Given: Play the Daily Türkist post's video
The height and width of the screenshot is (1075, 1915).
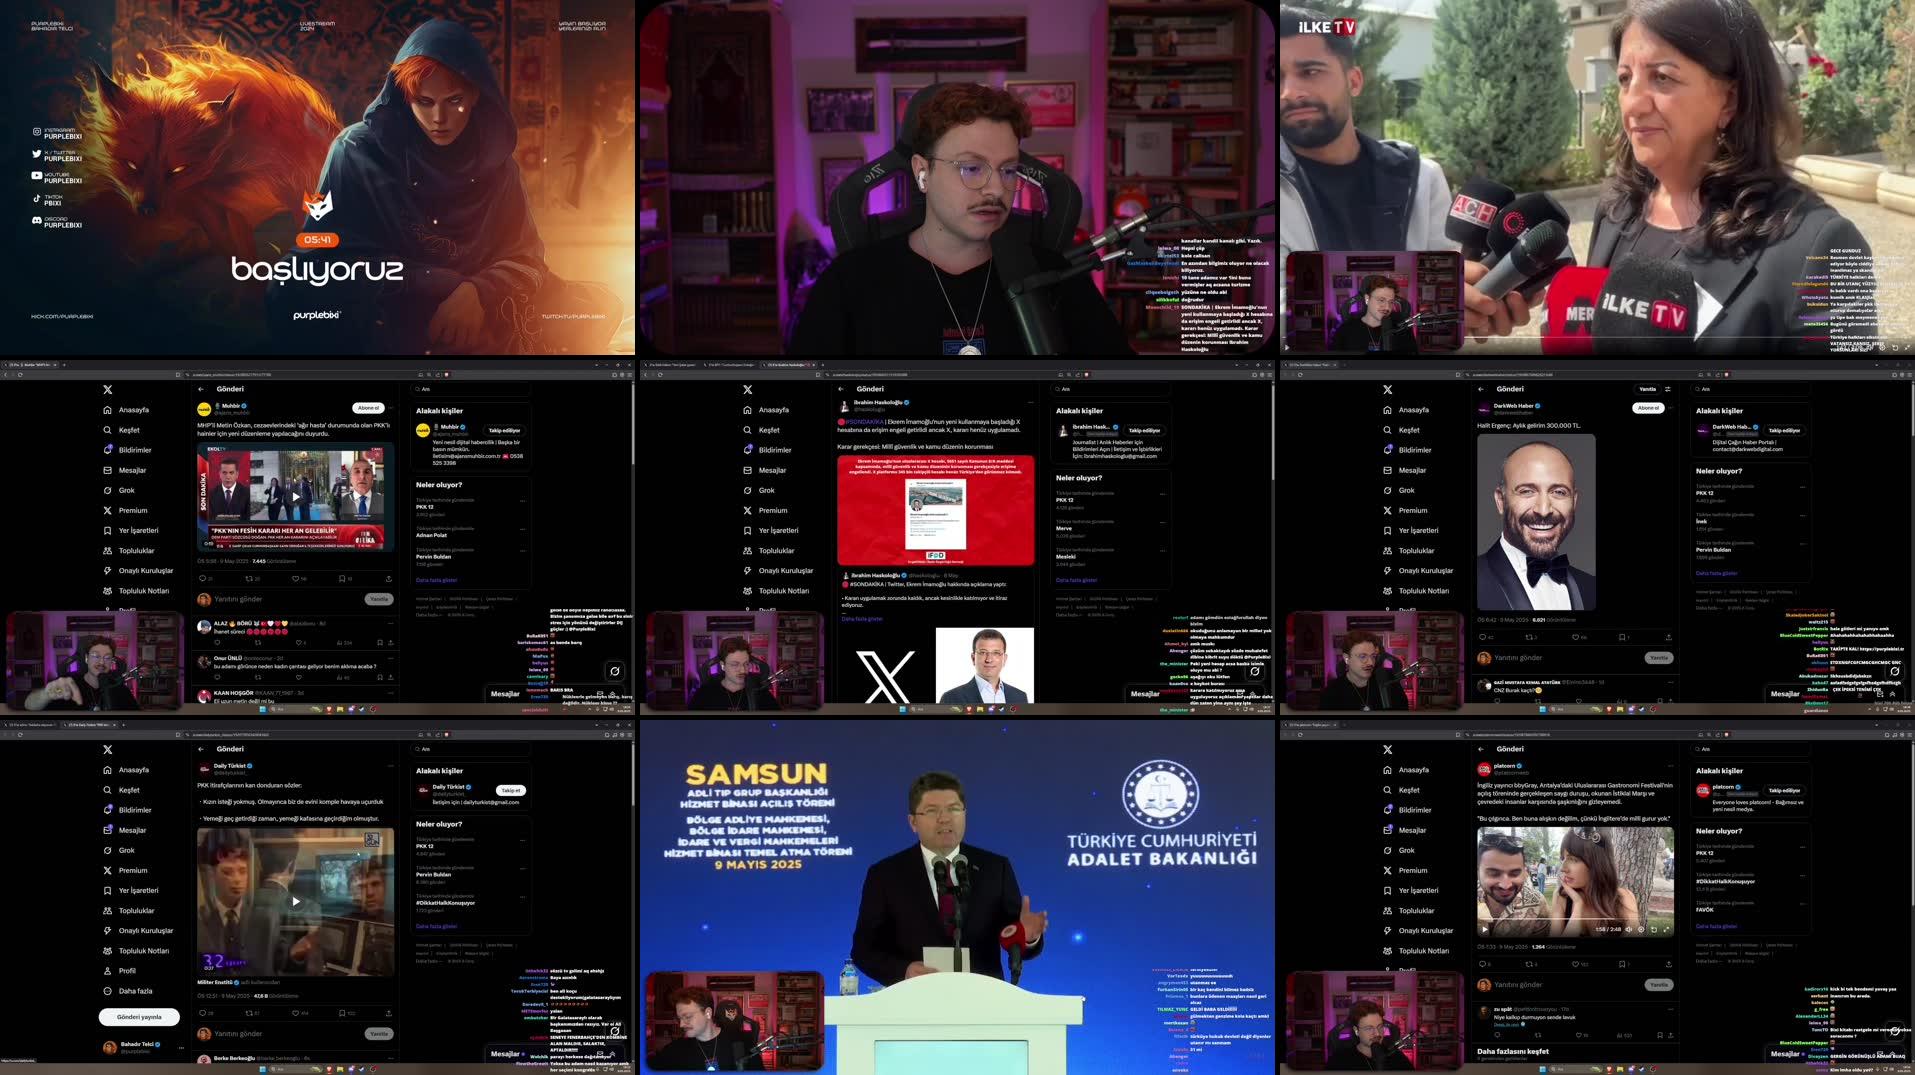Looking at the screenshot, I should click(295, 901).
